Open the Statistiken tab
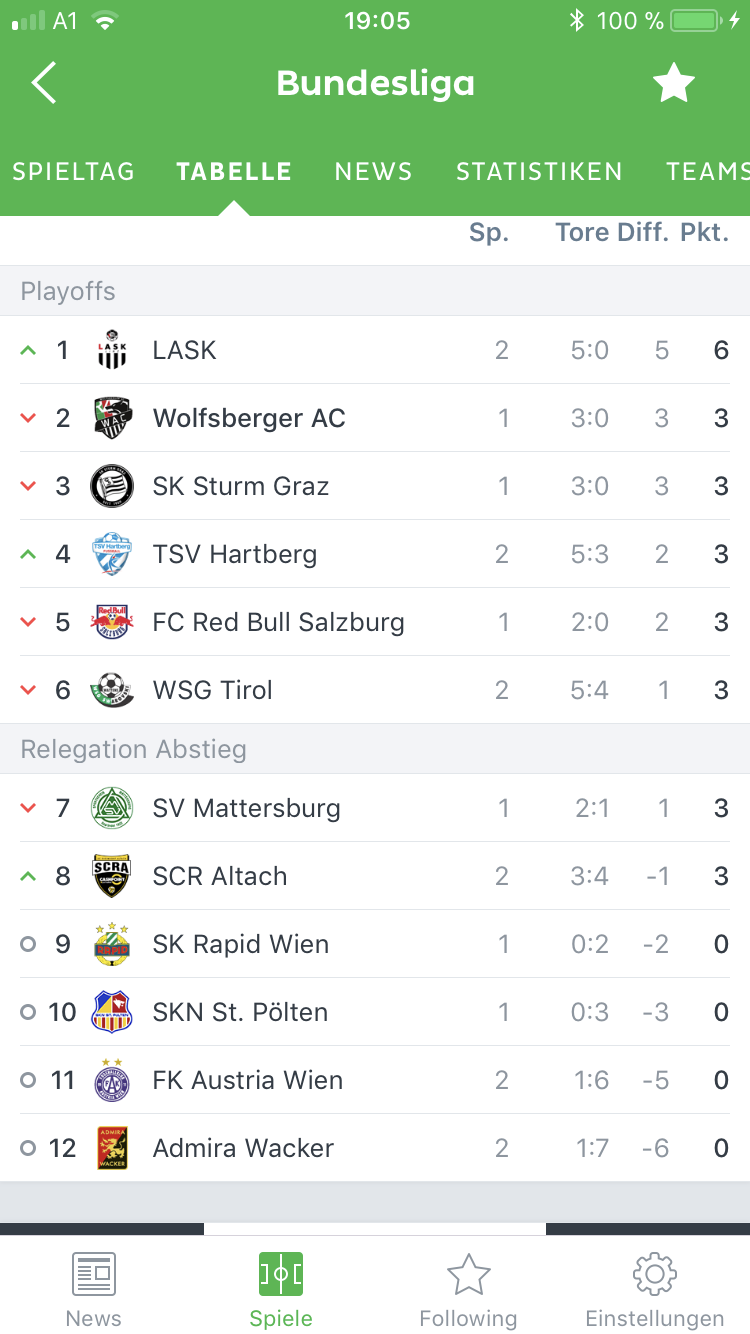The image size is (750, 1334). 539,172
